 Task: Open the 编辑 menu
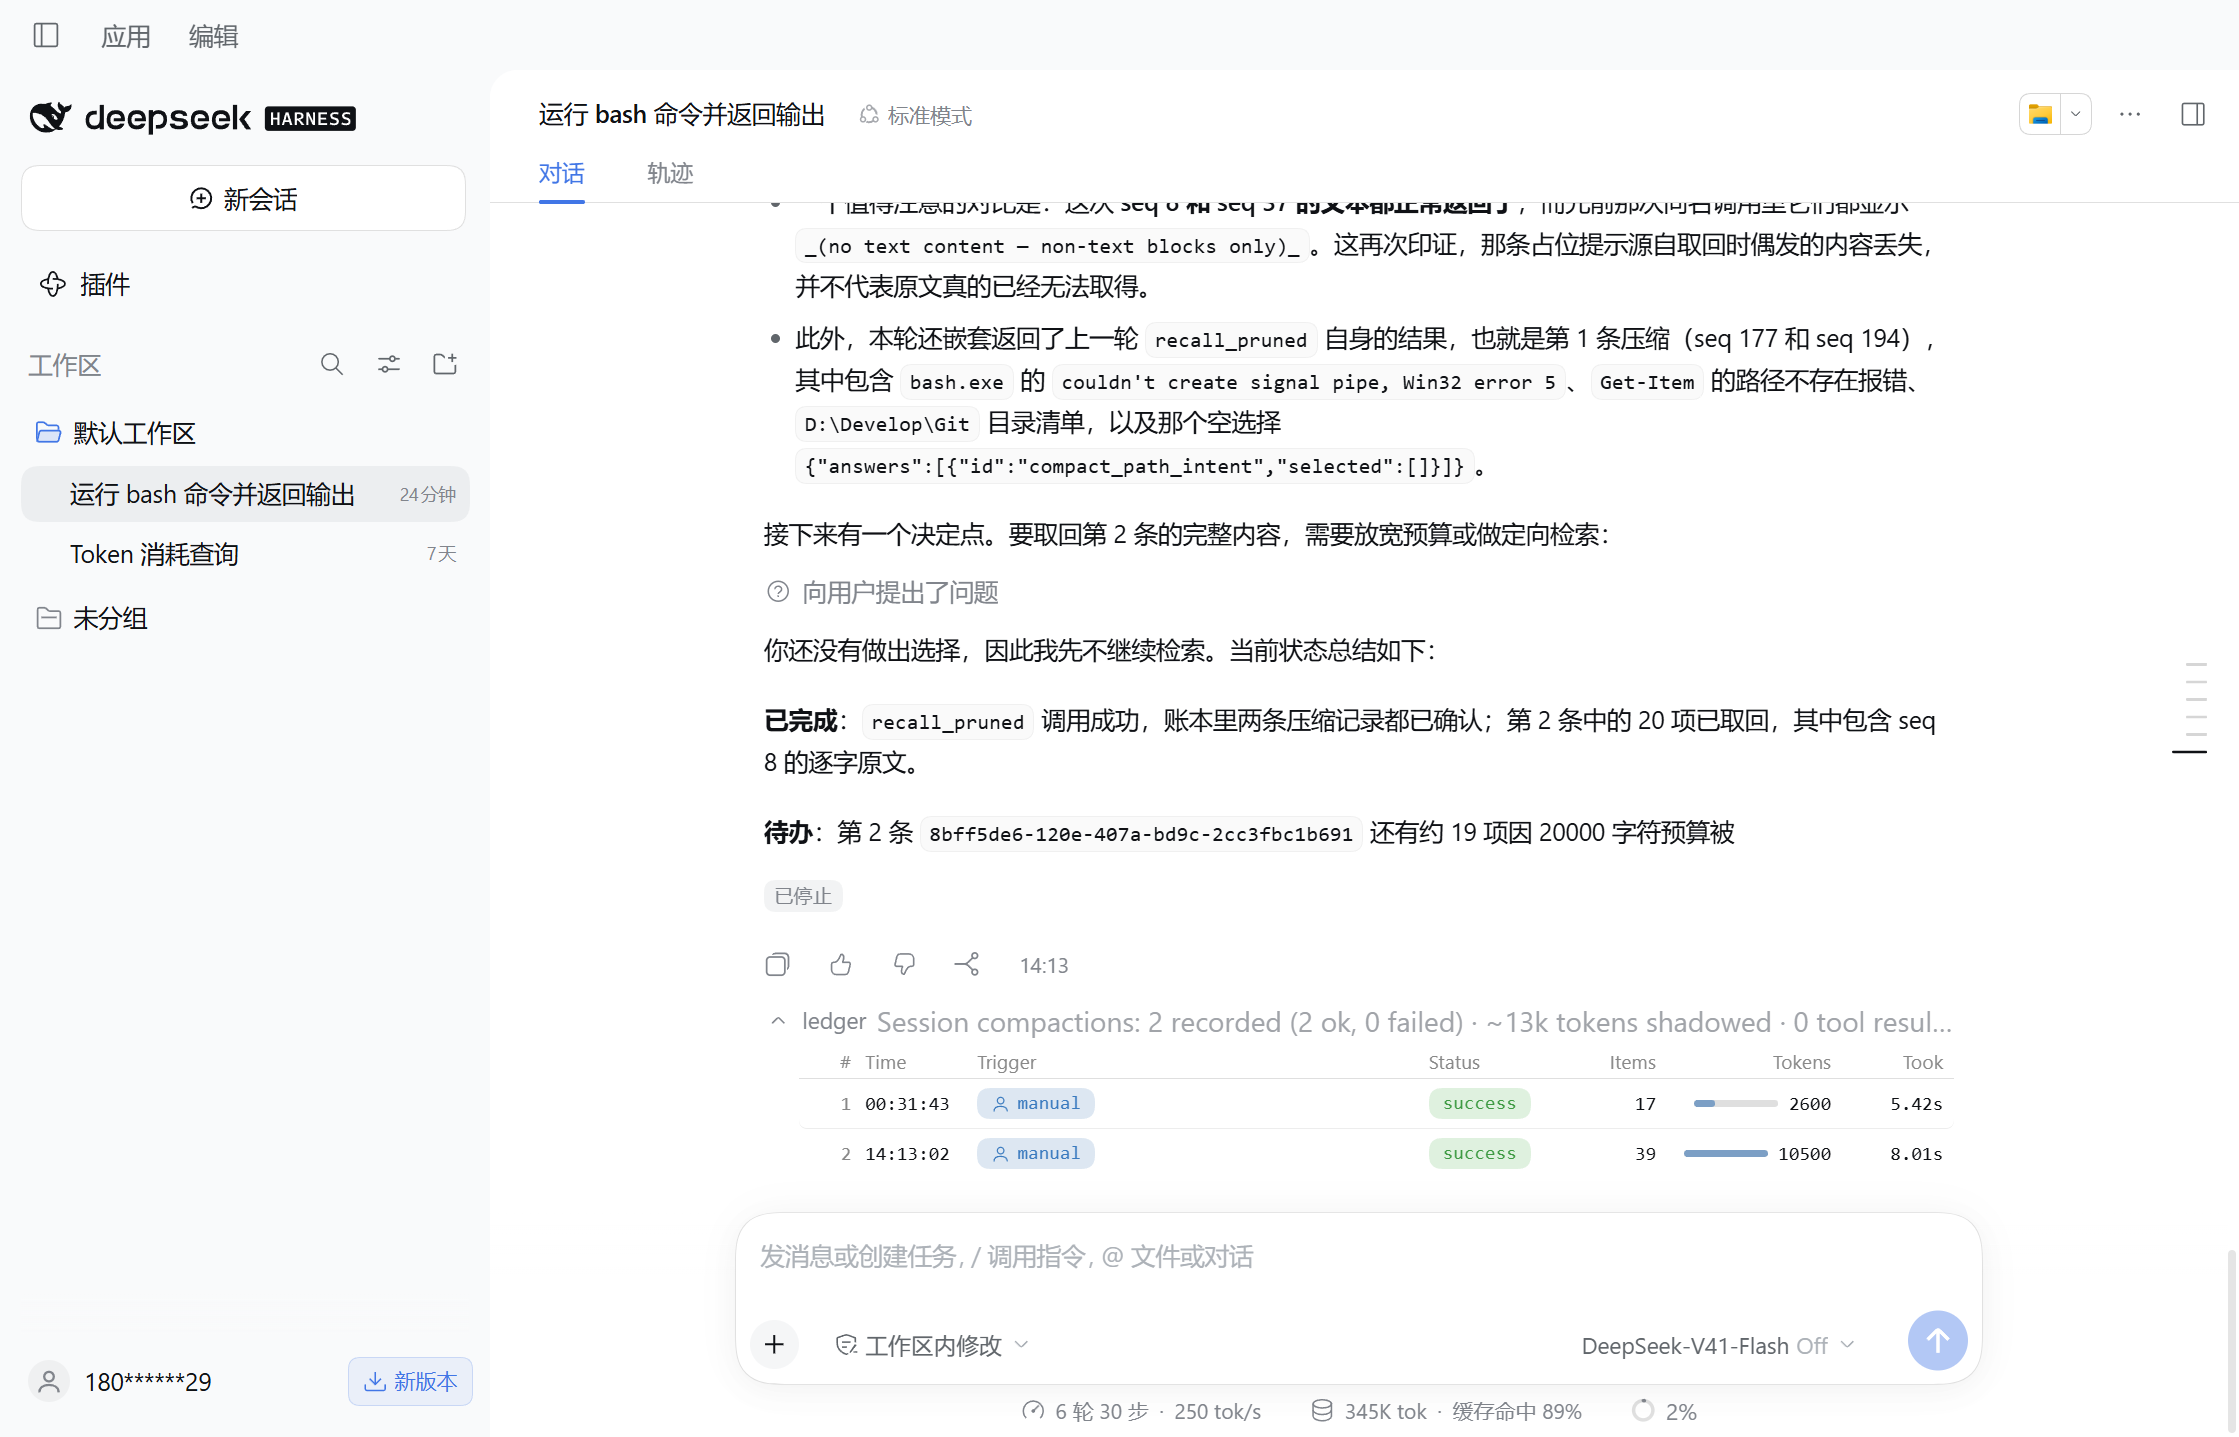(x=213, y=37)
